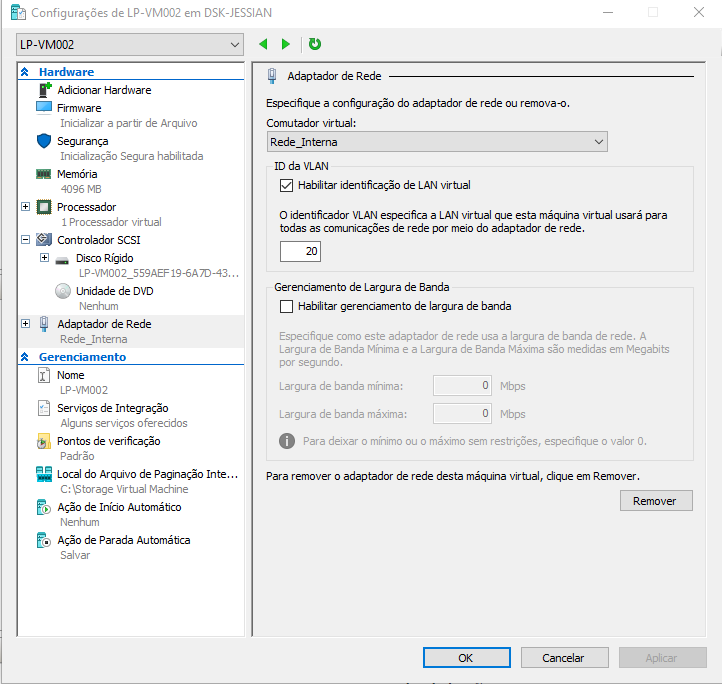This screenshot has width=722, height=684.
Task: Click '4096 MB' memory value text
Action: [x=81, y=189]
